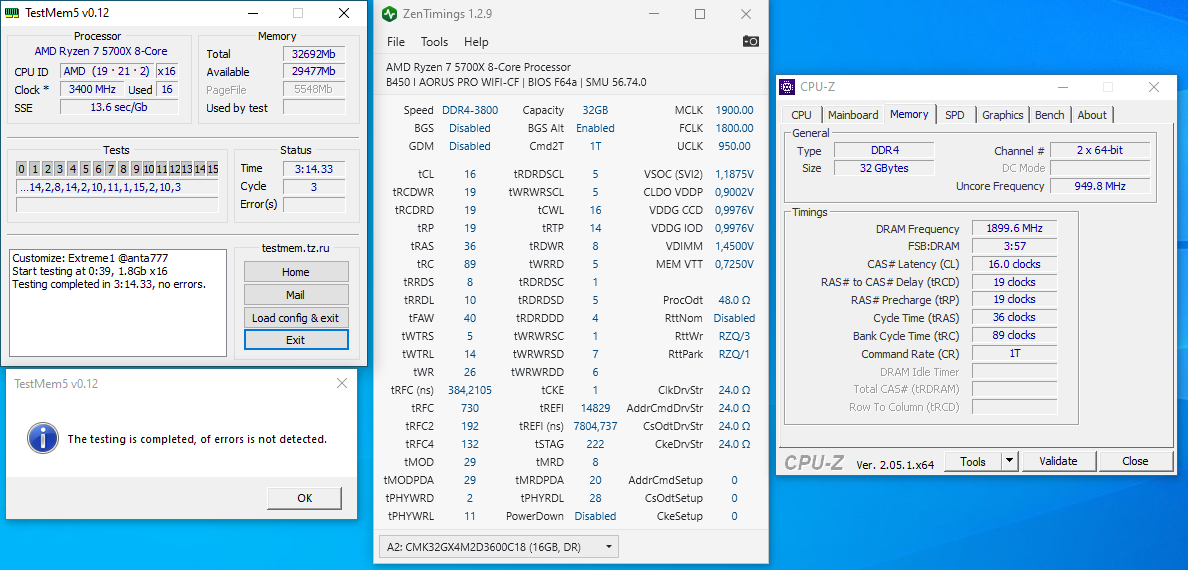
Task: Switch to the Mainboard tab in CPU-Z
Action: (x=853, y=115)
